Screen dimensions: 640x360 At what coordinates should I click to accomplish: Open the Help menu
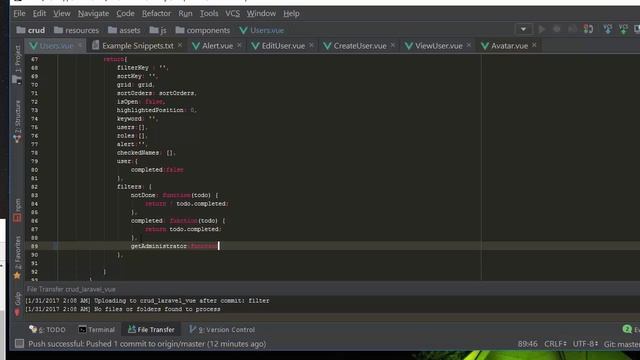pos(291,13)
